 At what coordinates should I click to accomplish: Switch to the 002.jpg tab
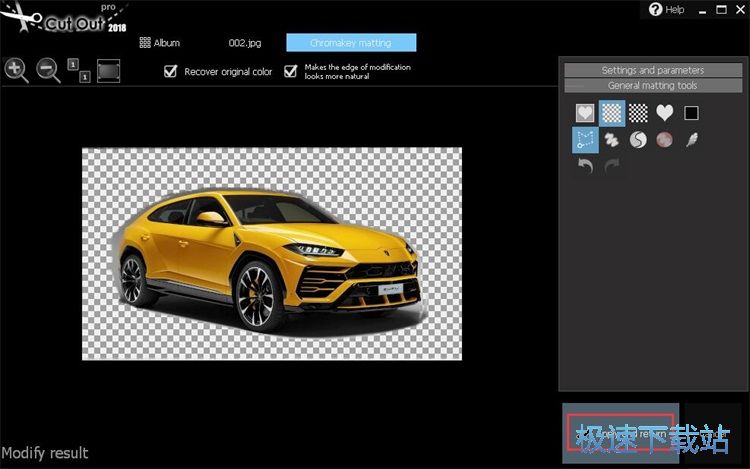pyautogui.click(x=245, y=43)
